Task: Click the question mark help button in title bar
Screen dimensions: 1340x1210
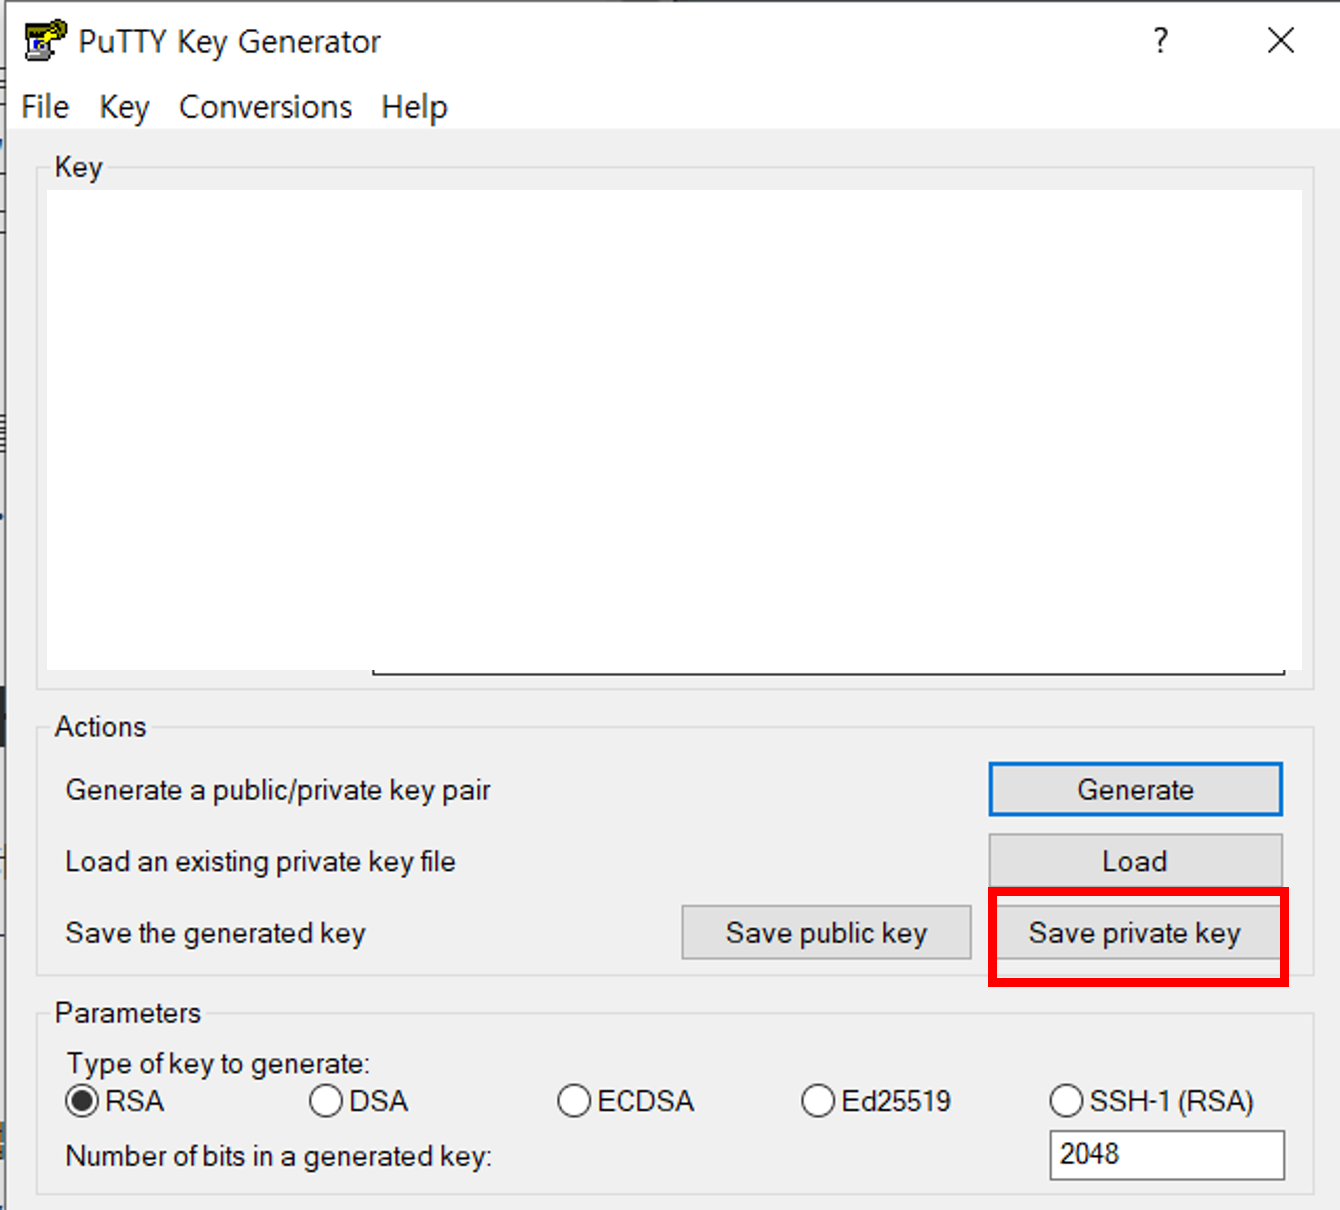Action: click(1160, 41)
